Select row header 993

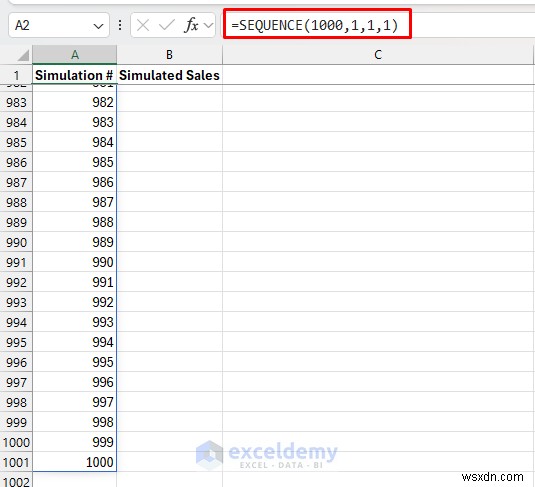pos(16,302)
